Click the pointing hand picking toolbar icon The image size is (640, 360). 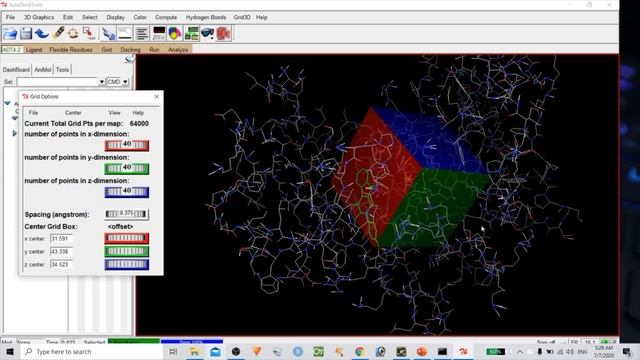pos(109,33)
